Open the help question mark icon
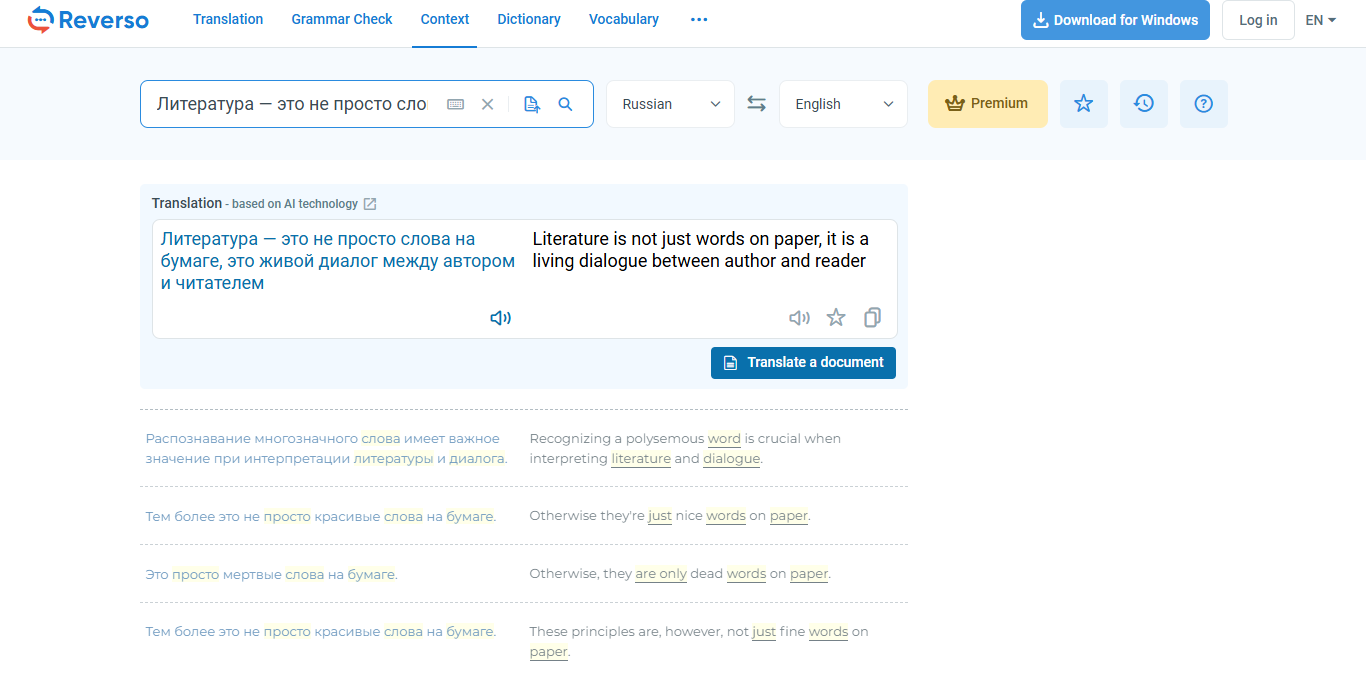 point(1204,103)
